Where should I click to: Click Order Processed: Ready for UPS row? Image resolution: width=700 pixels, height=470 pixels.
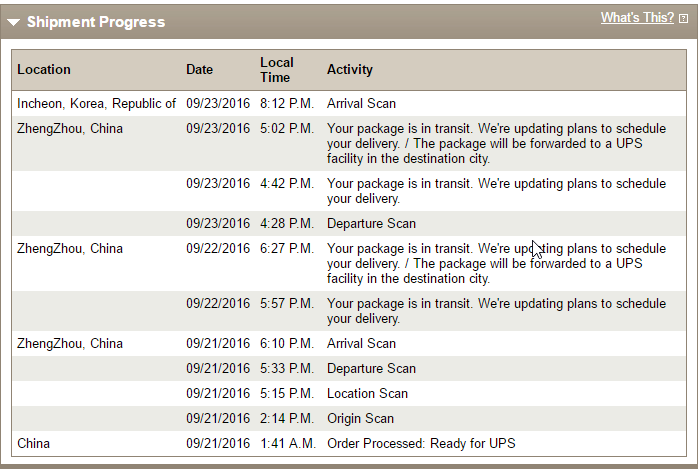click(x=349, y=444)
